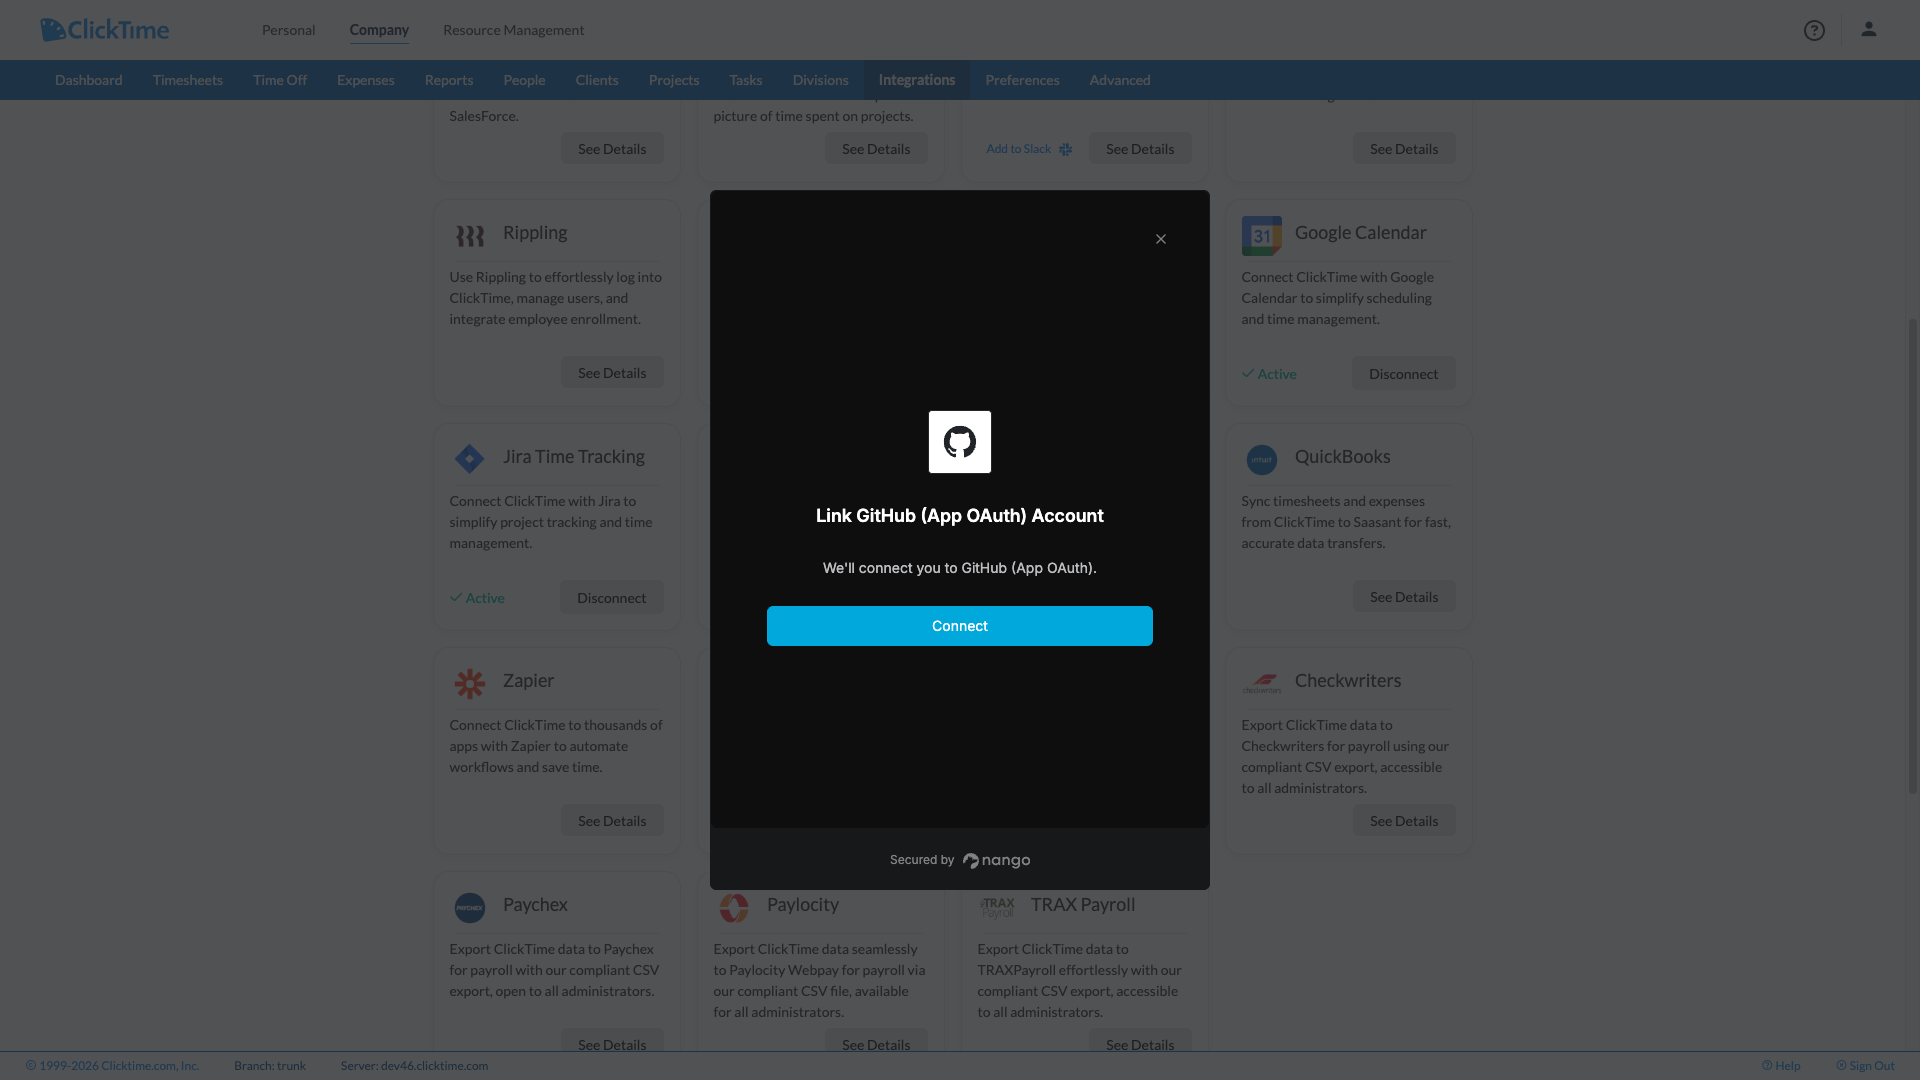Click the Help link in footer
The image size is (1920, 1080).
pyautogui.click(x=1781, y=1066)
